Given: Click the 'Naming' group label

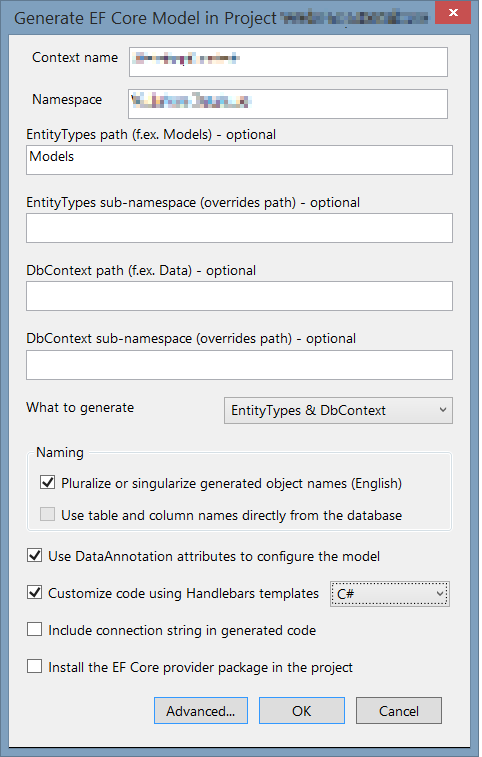Looking at the screenshot, I should pyautogui.click(x=60, y=452).
